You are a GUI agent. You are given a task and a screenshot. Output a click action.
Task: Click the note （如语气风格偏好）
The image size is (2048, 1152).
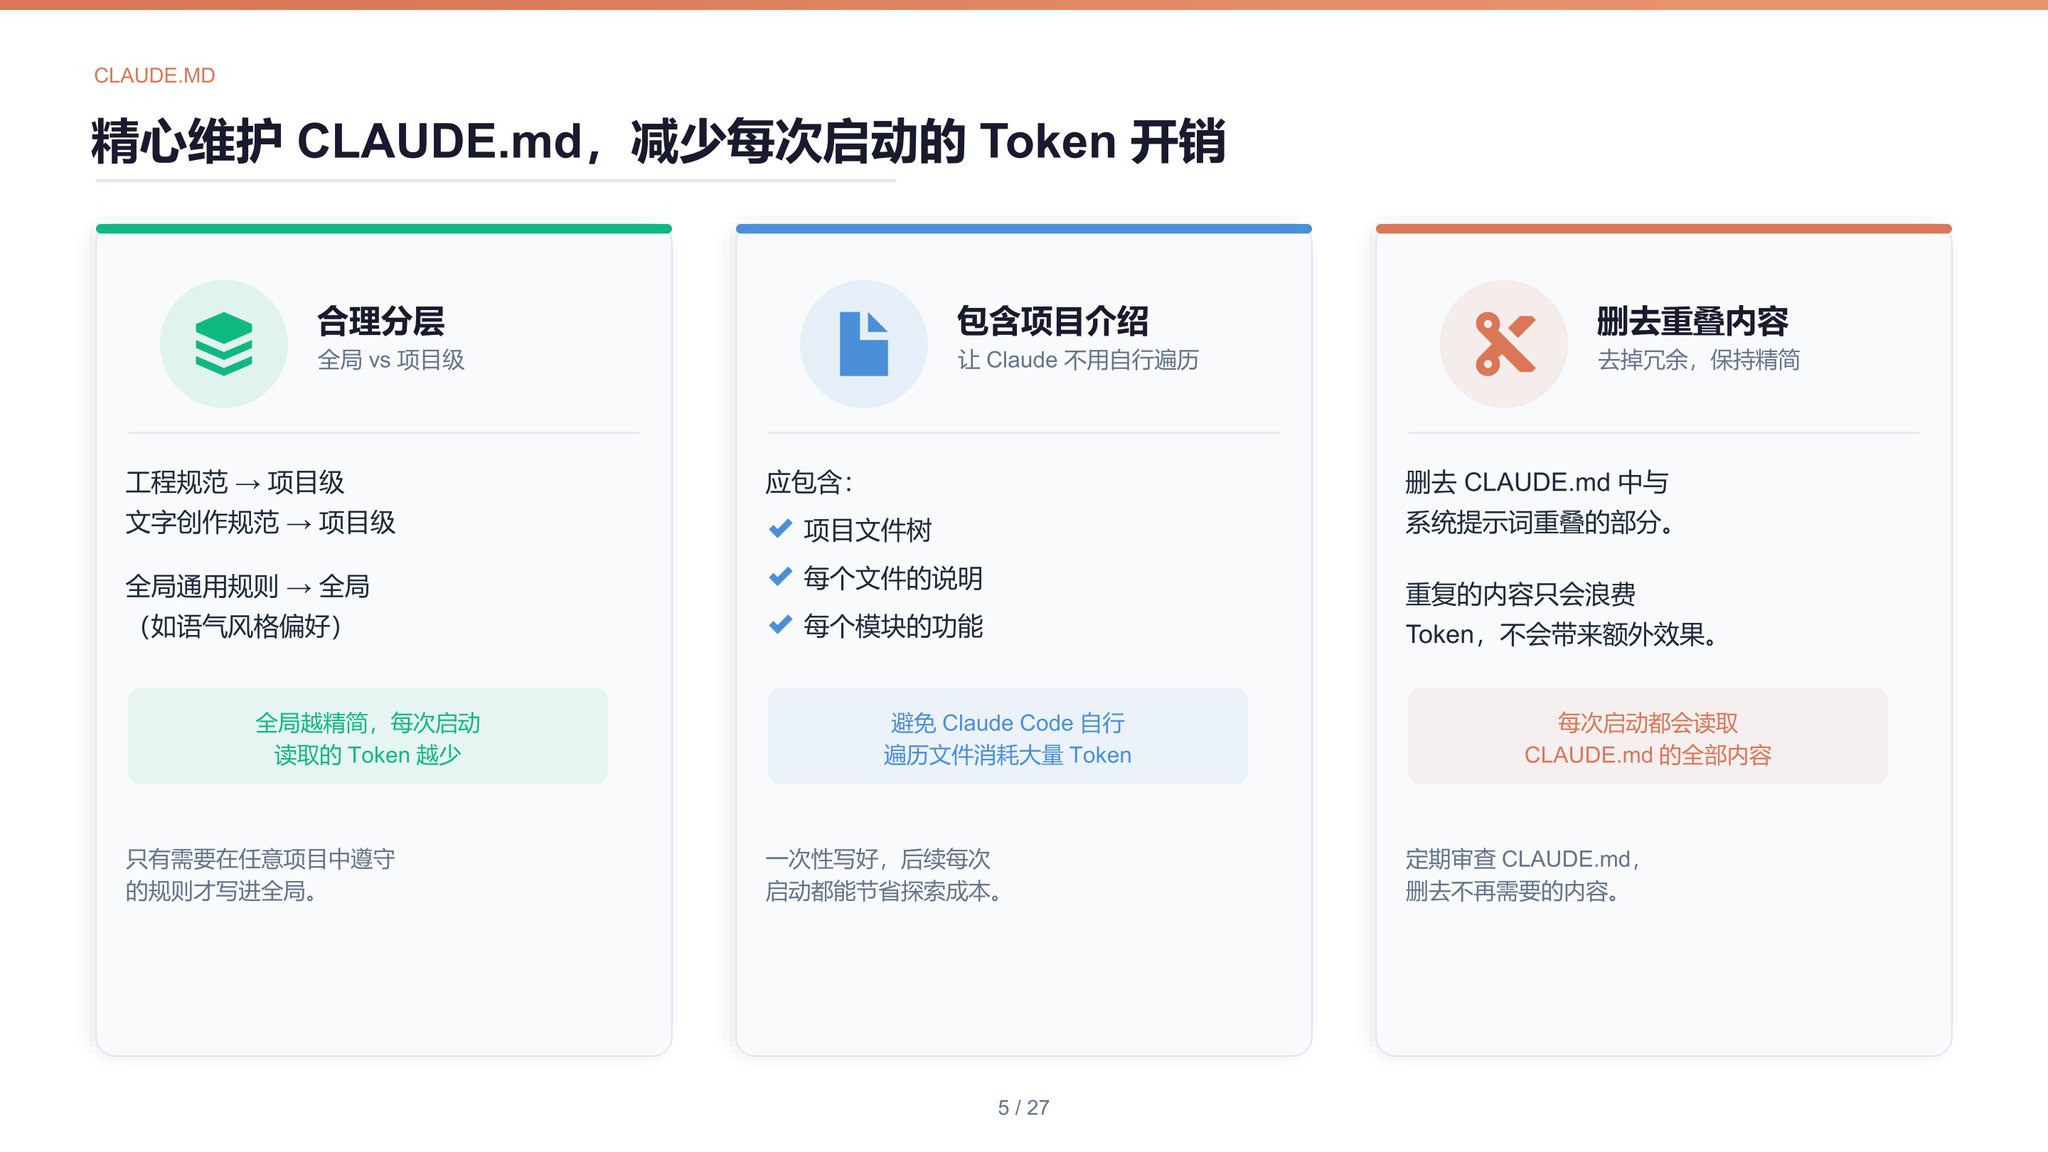240,626
